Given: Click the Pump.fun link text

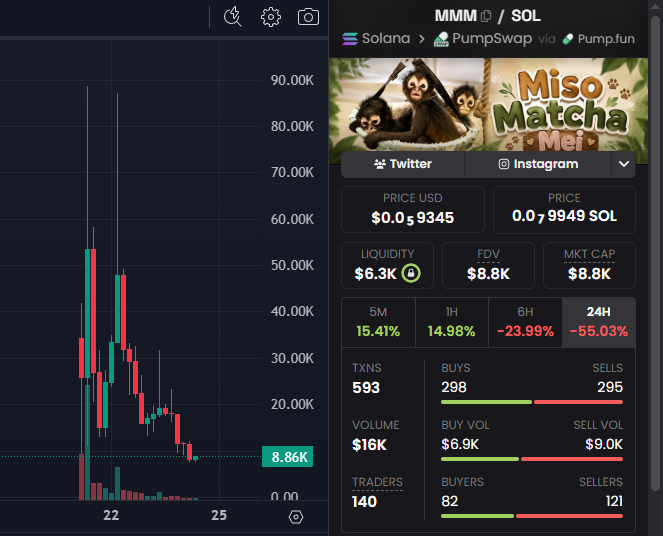Looking at the screenshot, I should tap(606, 39).
